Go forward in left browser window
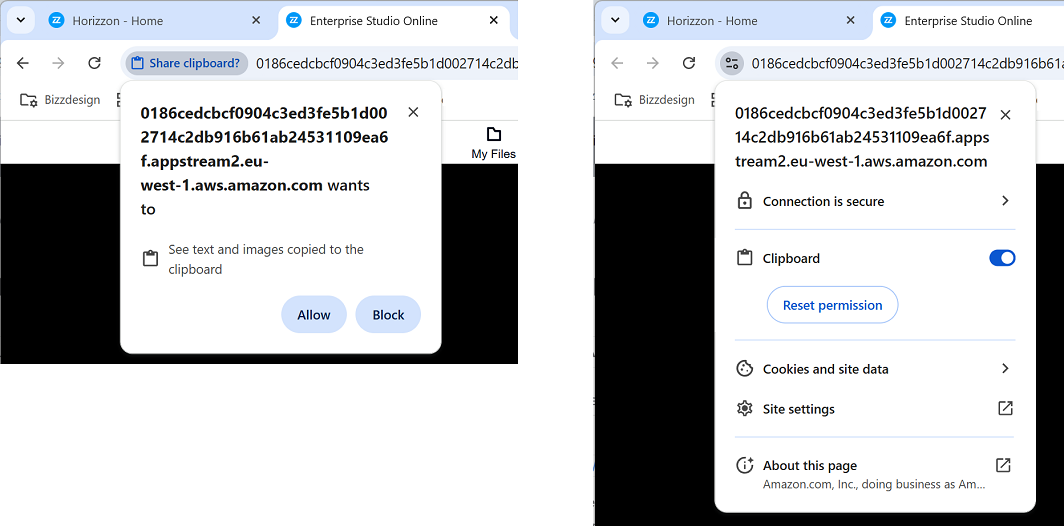Screen dimensions: 1064x526 coord(58,63)
